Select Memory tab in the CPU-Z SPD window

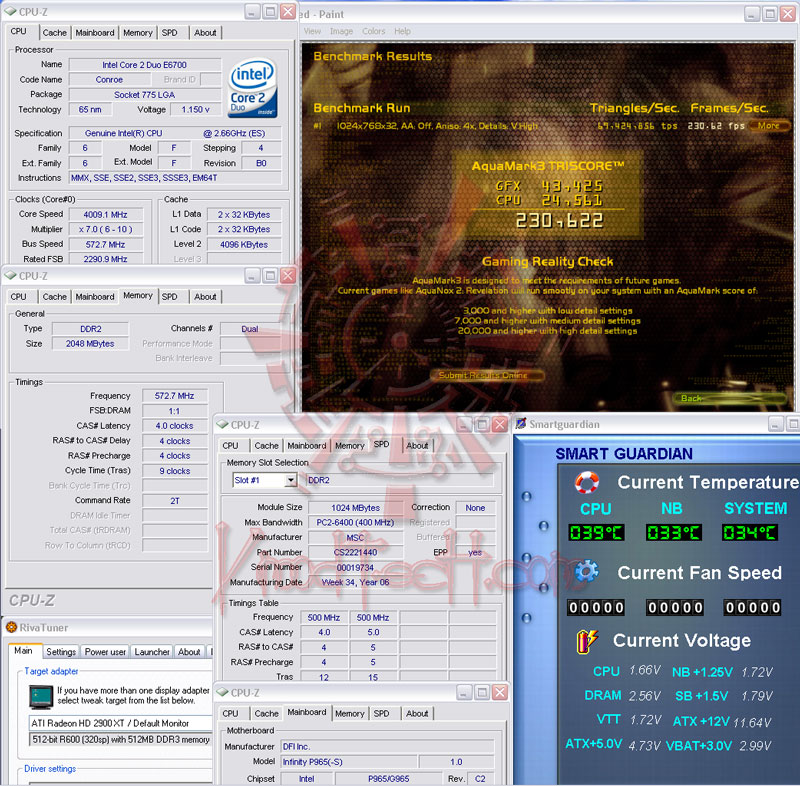tap(349, 446)
